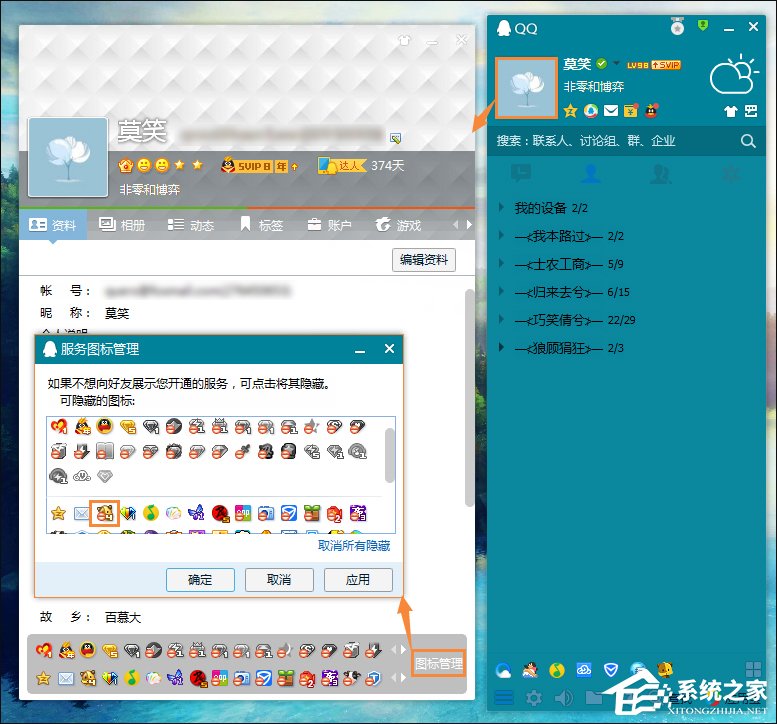Switch to the conversations tab in QQ
Image resolution: width=777 pixels, height=724 pixels.
[521, 173]
